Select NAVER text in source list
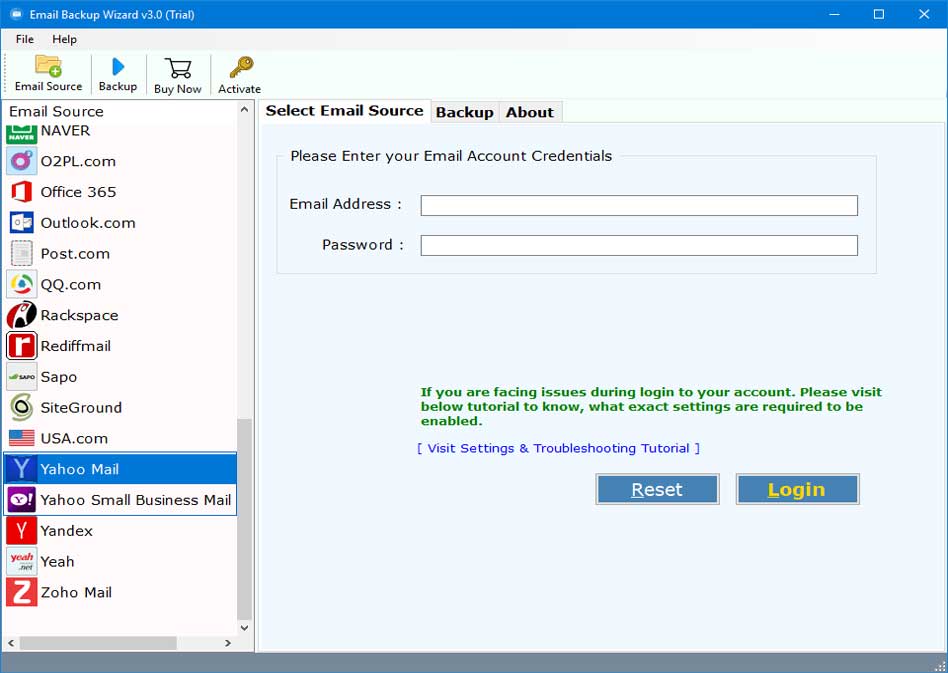 (x=65, y=131)
